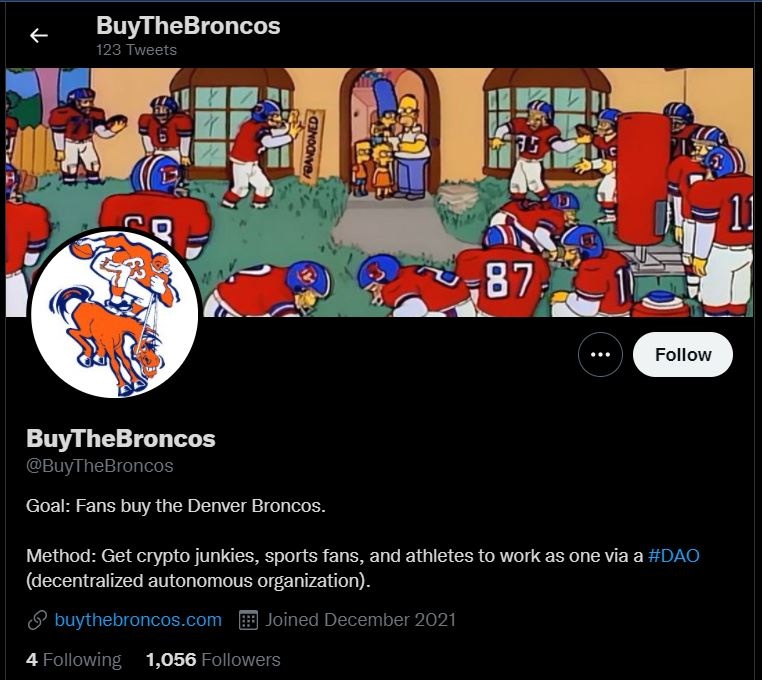Click the @BuyTheBroncos handle text
Image resolution: width=762 pixels, height=680 pixels.
[100, 466]
